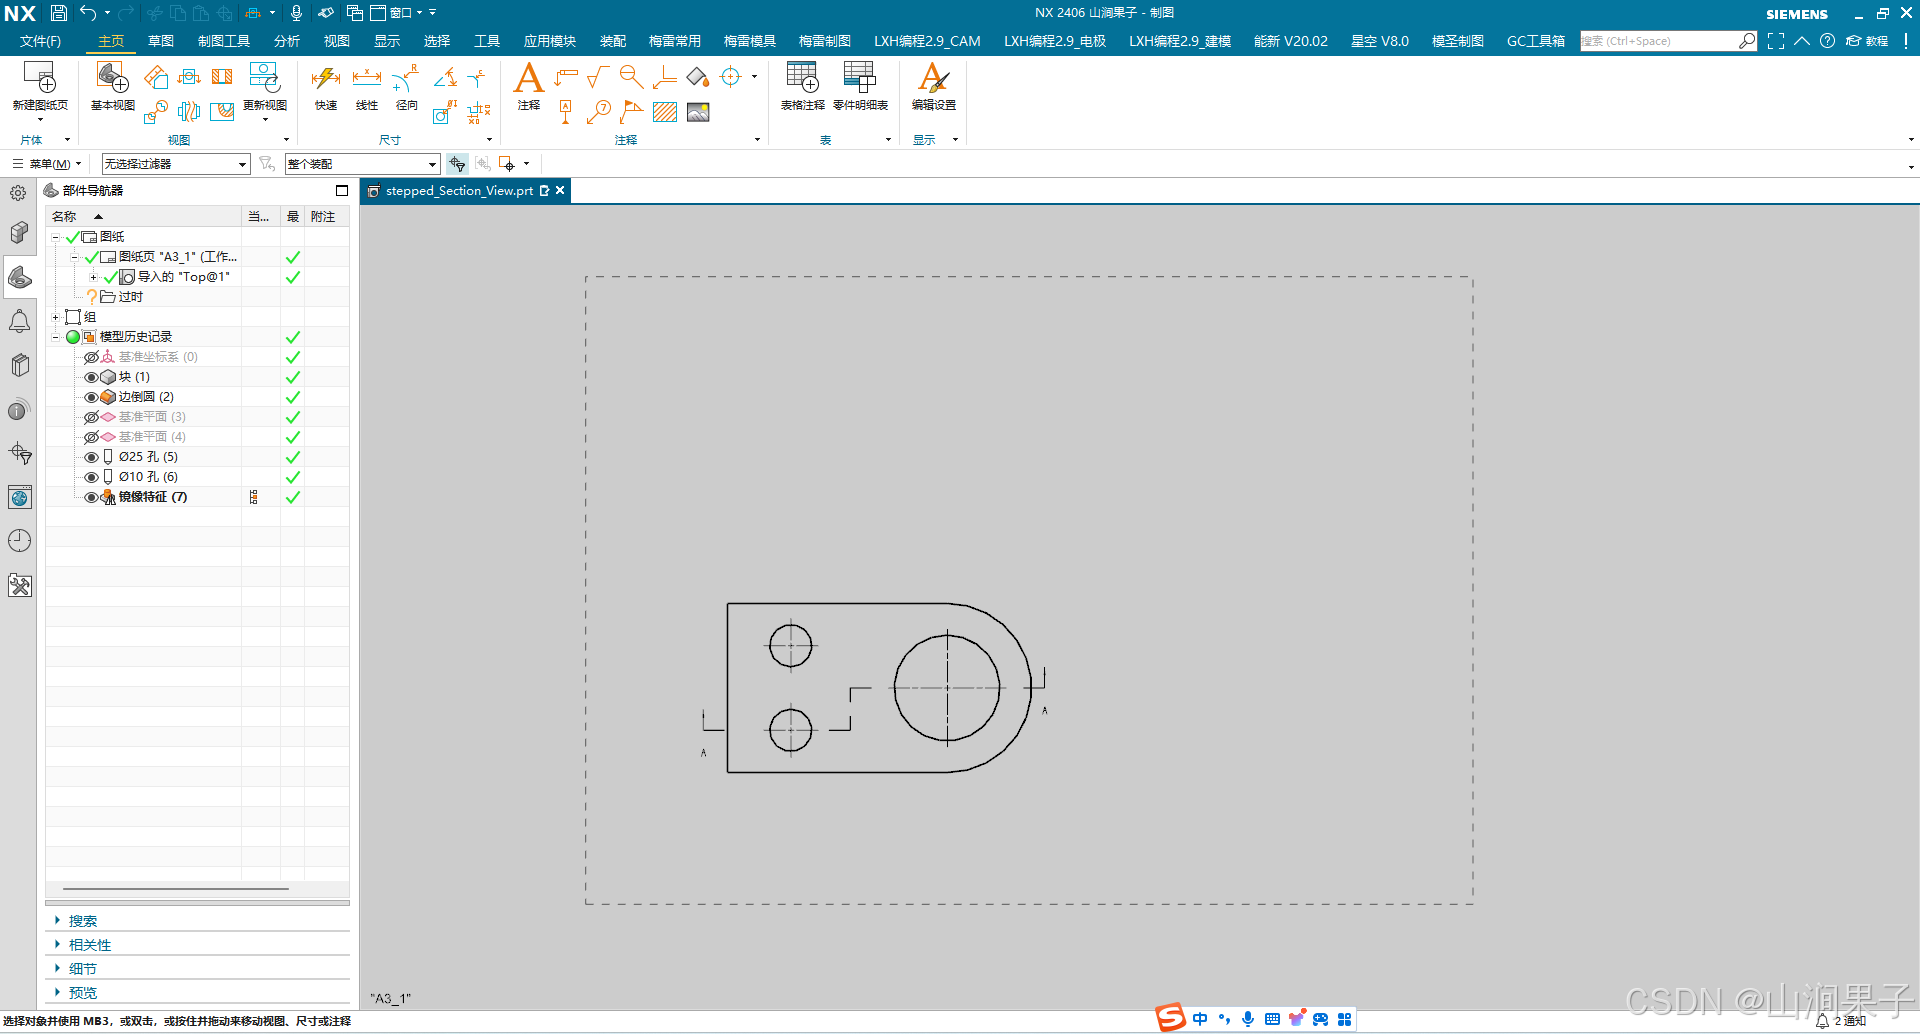Image resolution: width=1920 pixels, height=1034 pixels.
Task: Open the History clock sidebar icon
Action: [20, 541]
